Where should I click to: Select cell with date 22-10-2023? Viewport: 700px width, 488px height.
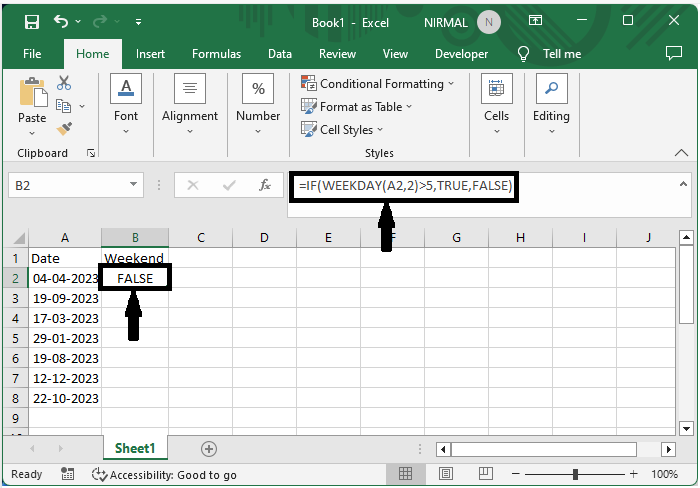tap(65, 398)
